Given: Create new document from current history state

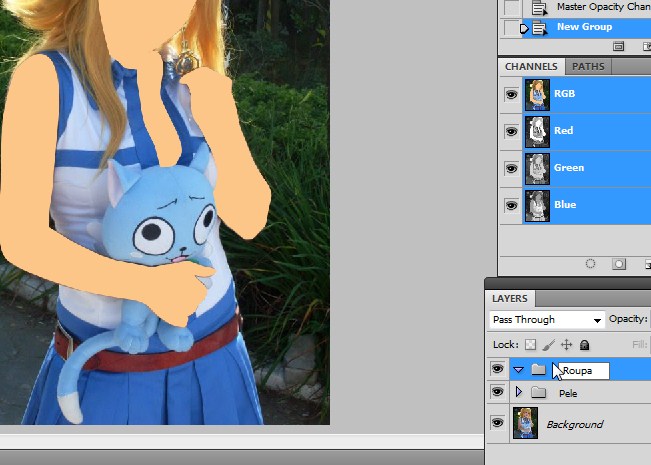Looking at the screenshot, I should 618,46.
